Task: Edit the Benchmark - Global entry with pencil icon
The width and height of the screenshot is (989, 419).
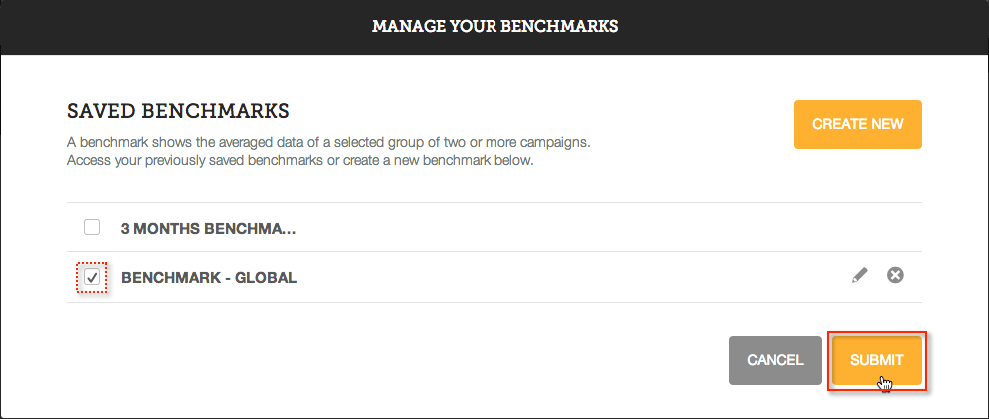Action: 859,275
